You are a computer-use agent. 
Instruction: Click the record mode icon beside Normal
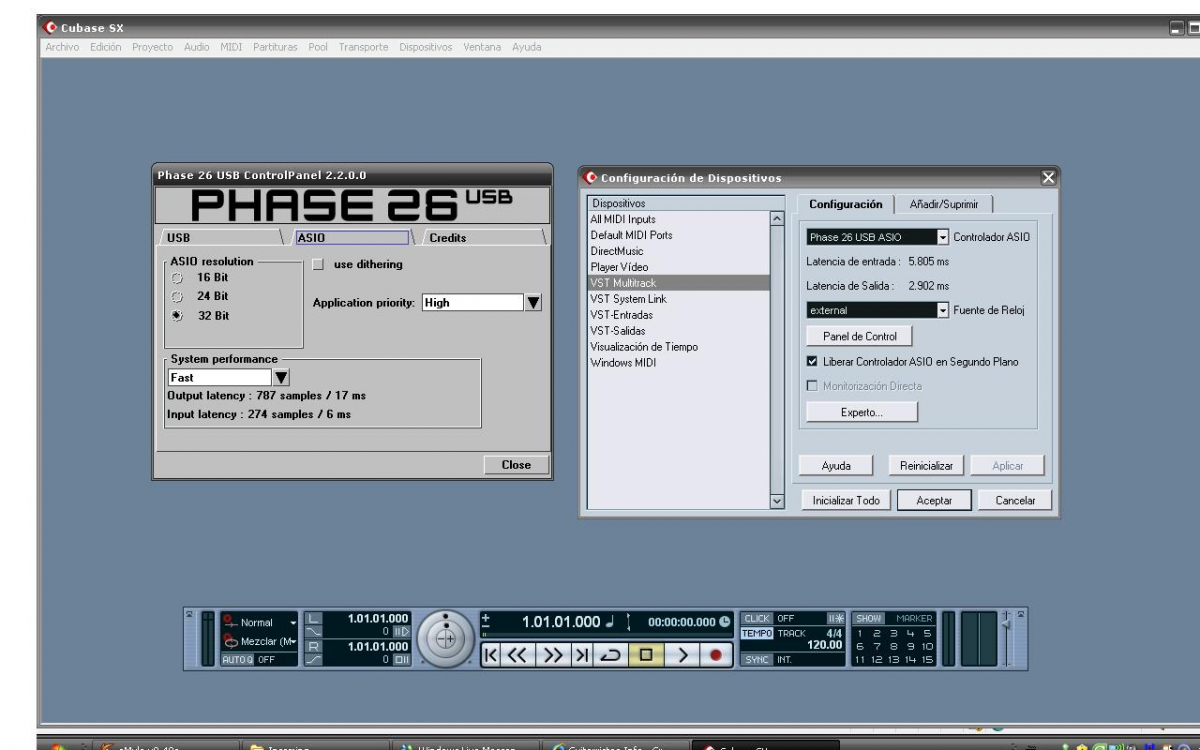[230, 621]
